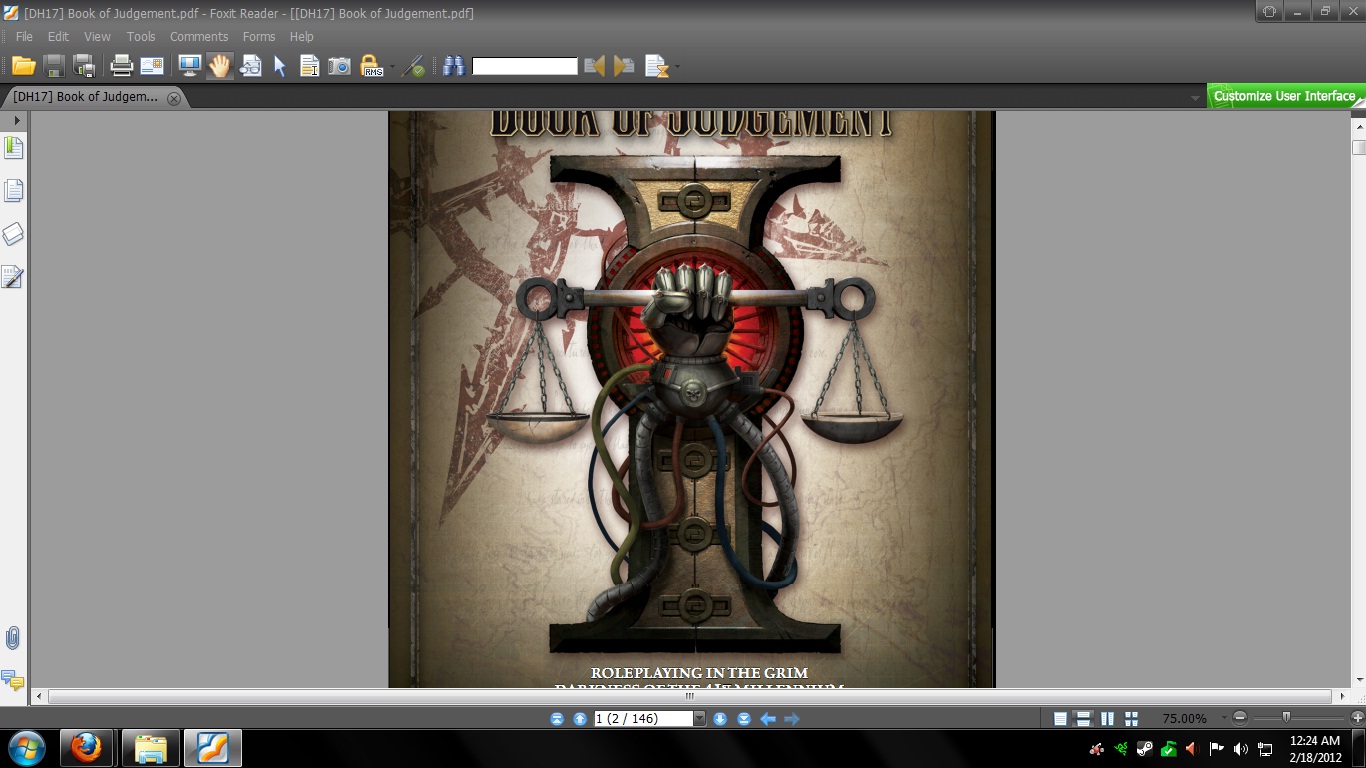This screenshot has width=1366, height=768.
Task: Click the page number input field
Action: tap(643, 718)
